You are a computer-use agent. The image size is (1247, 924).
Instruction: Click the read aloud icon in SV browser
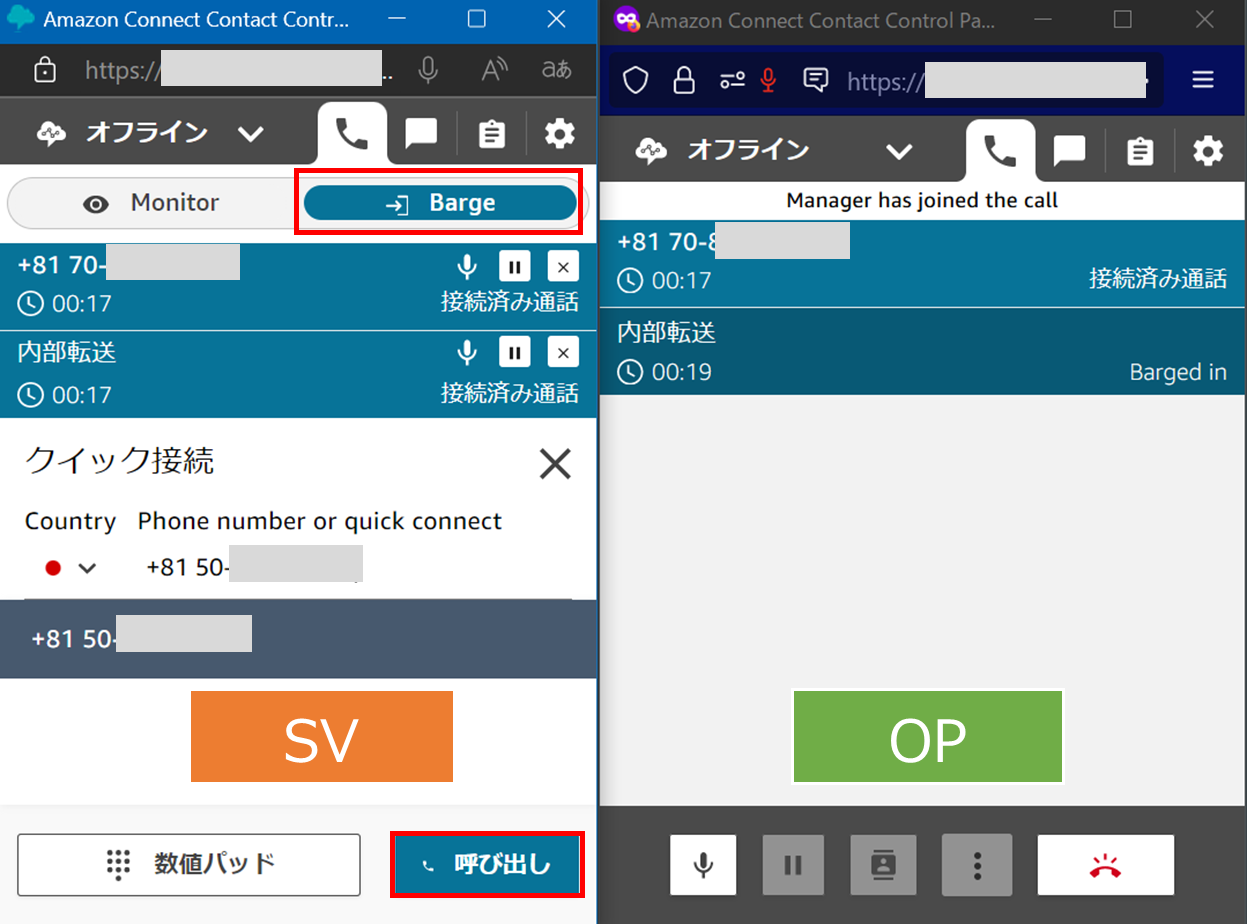tap(494, 70)
